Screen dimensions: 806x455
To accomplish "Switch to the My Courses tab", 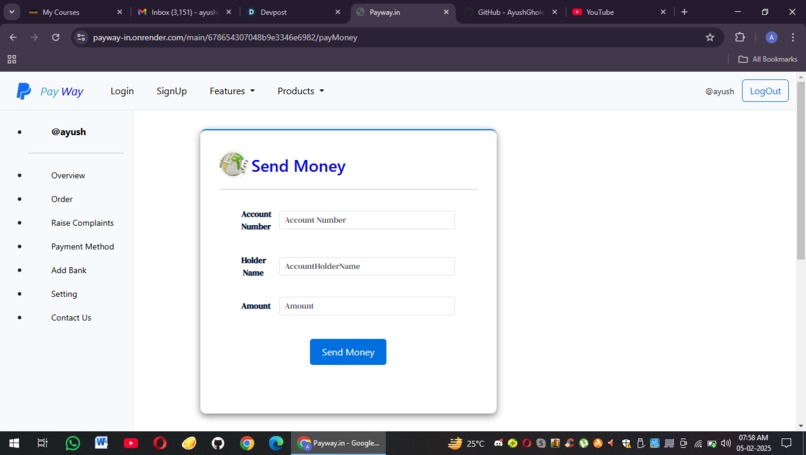I will click(x=75, y=12).
